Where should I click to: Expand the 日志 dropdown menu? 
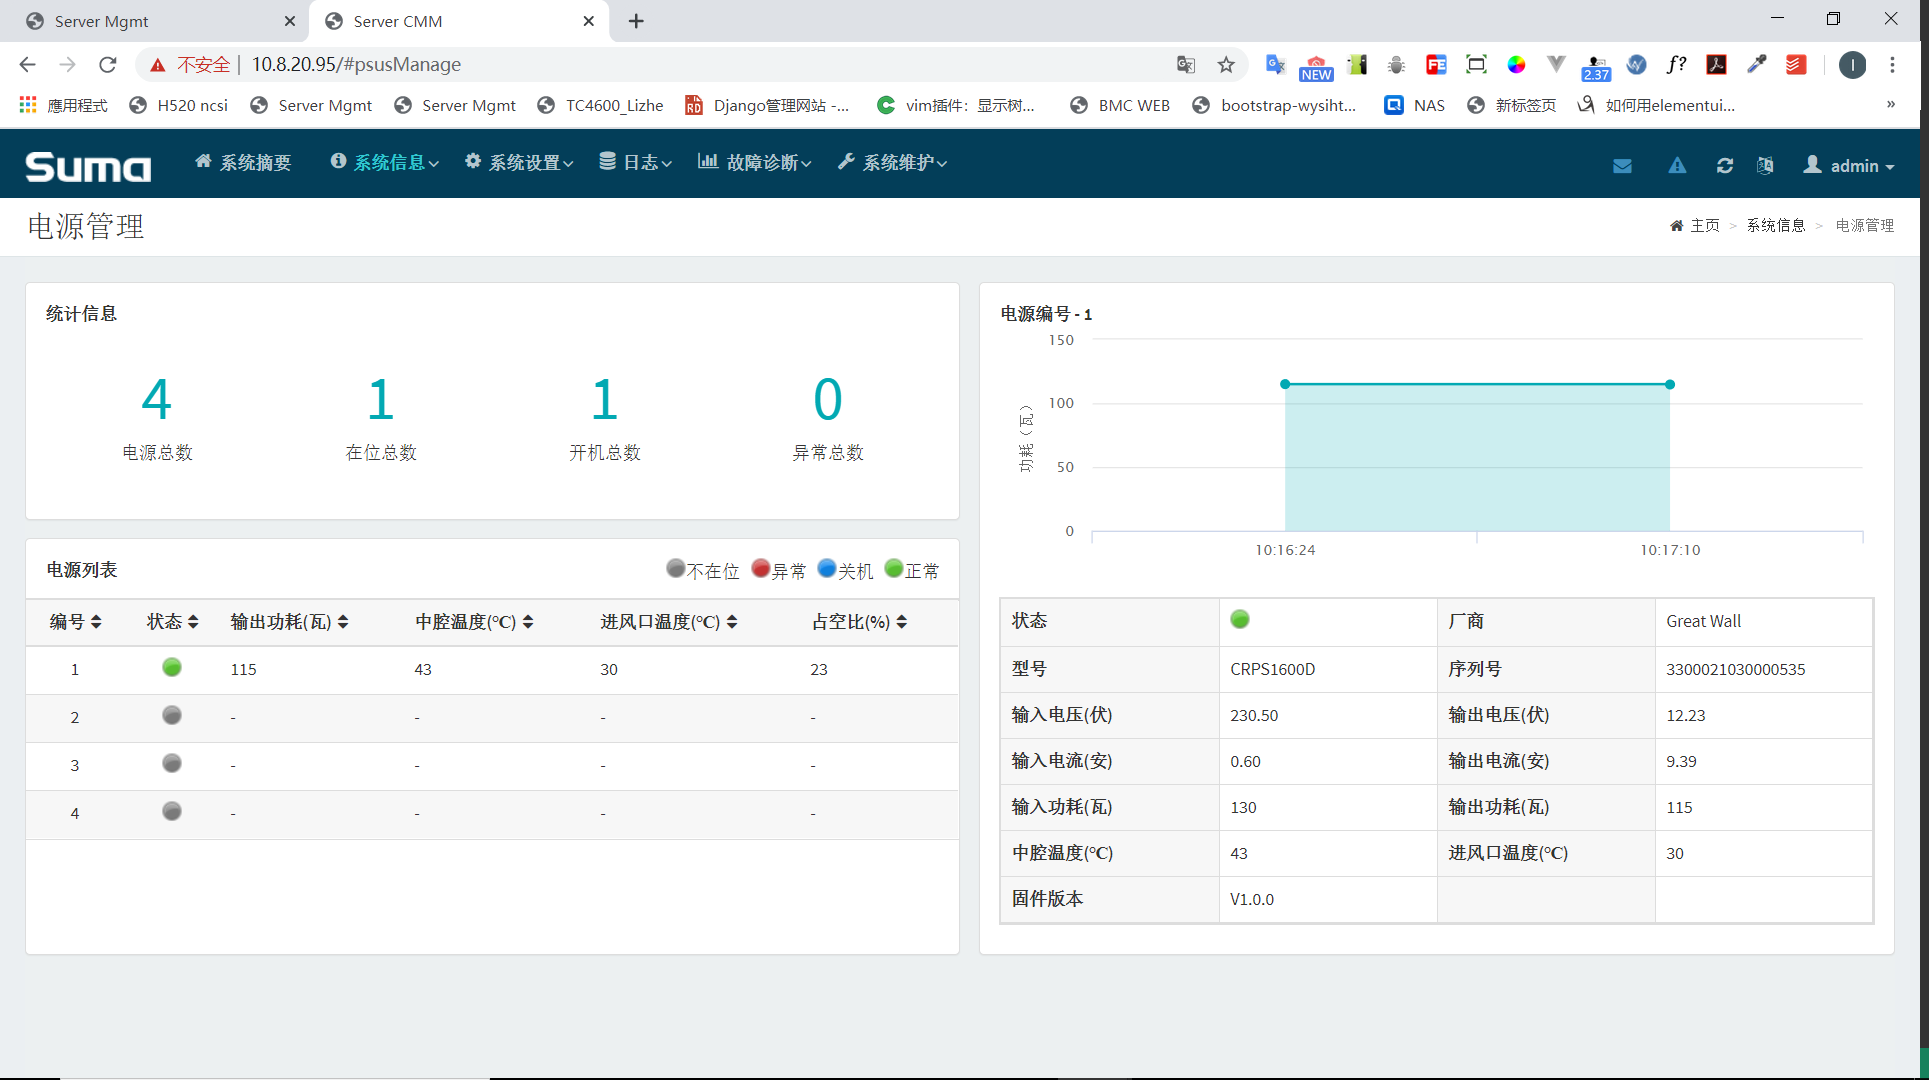635,163
